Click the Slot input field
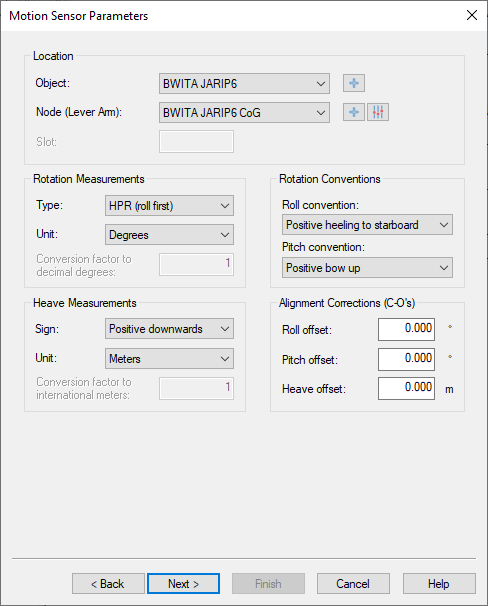488x606 pixels. 196,141
